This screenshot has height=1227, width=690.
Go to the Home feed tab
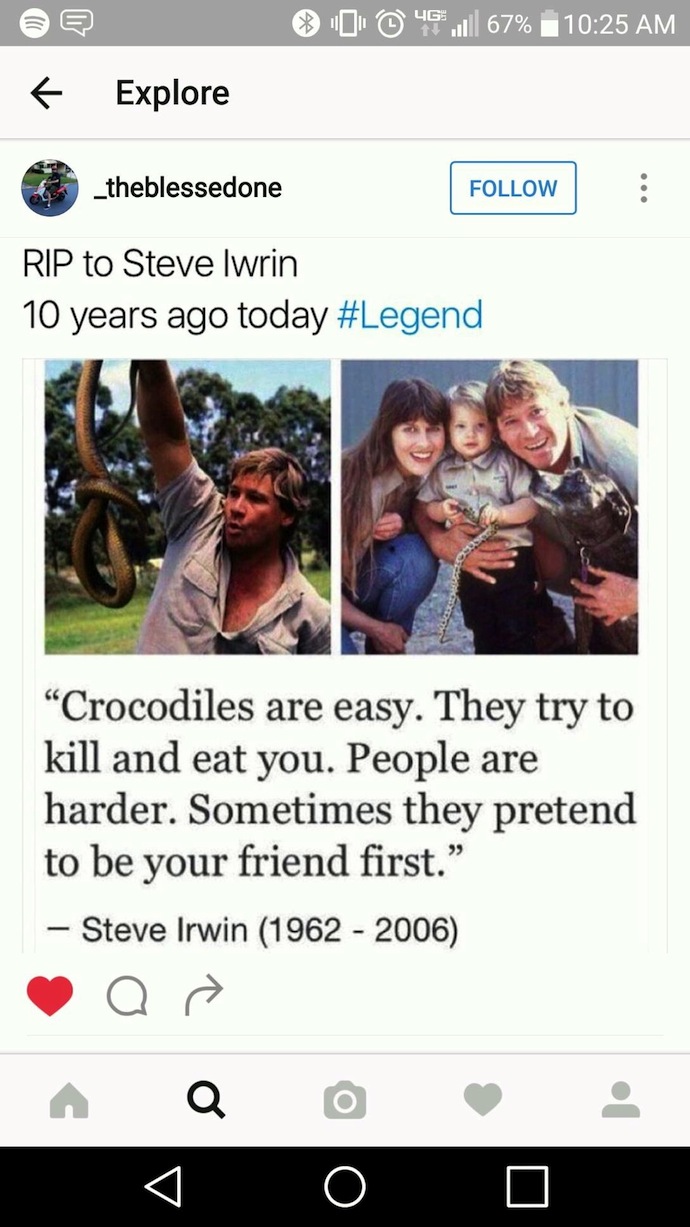click(69, 1100)
